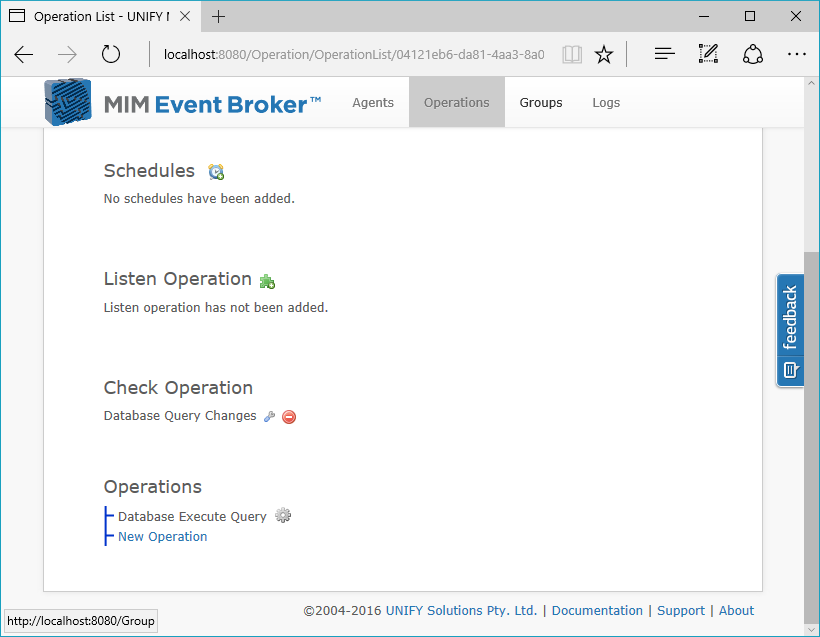Maximize the browser window
This screenshot has height=637, width=820.
750,16
